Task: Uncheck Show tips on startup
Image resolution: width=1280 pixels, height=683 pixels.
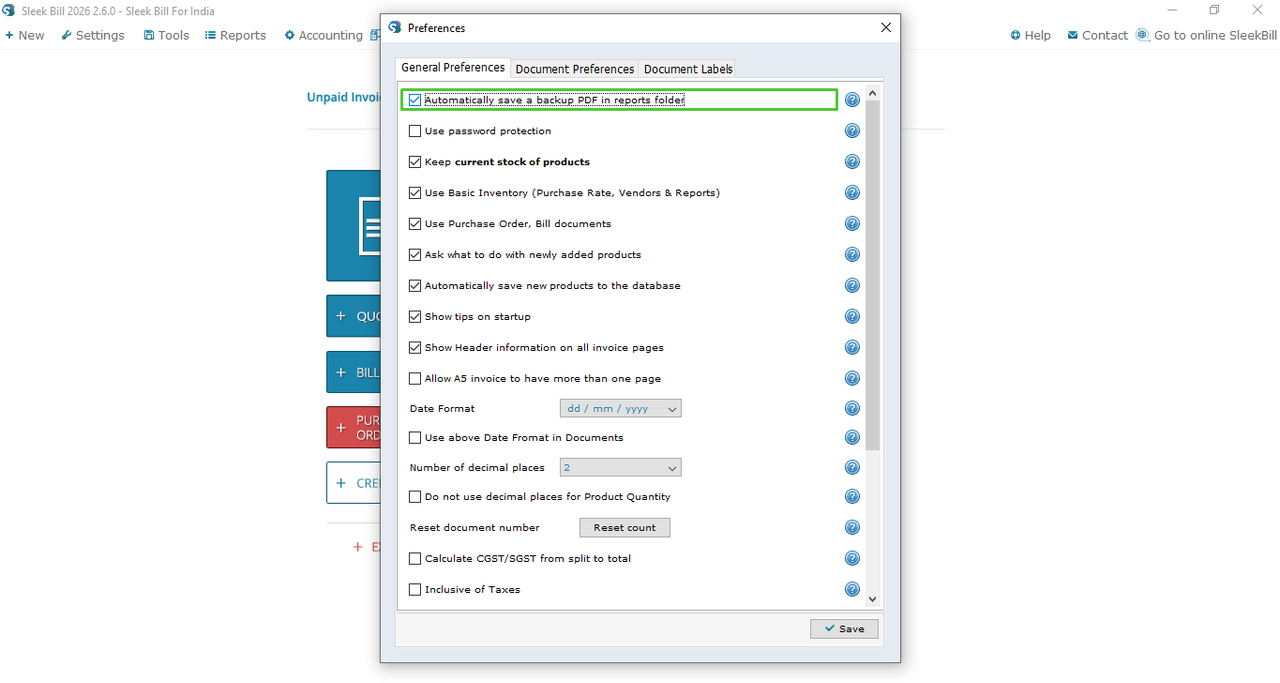Action: click(x=415, y=316)
